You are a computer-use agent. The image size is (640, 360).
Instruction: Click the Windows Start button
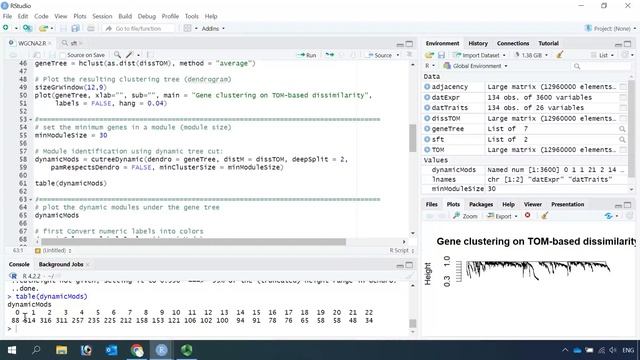(x=12, y=350)
